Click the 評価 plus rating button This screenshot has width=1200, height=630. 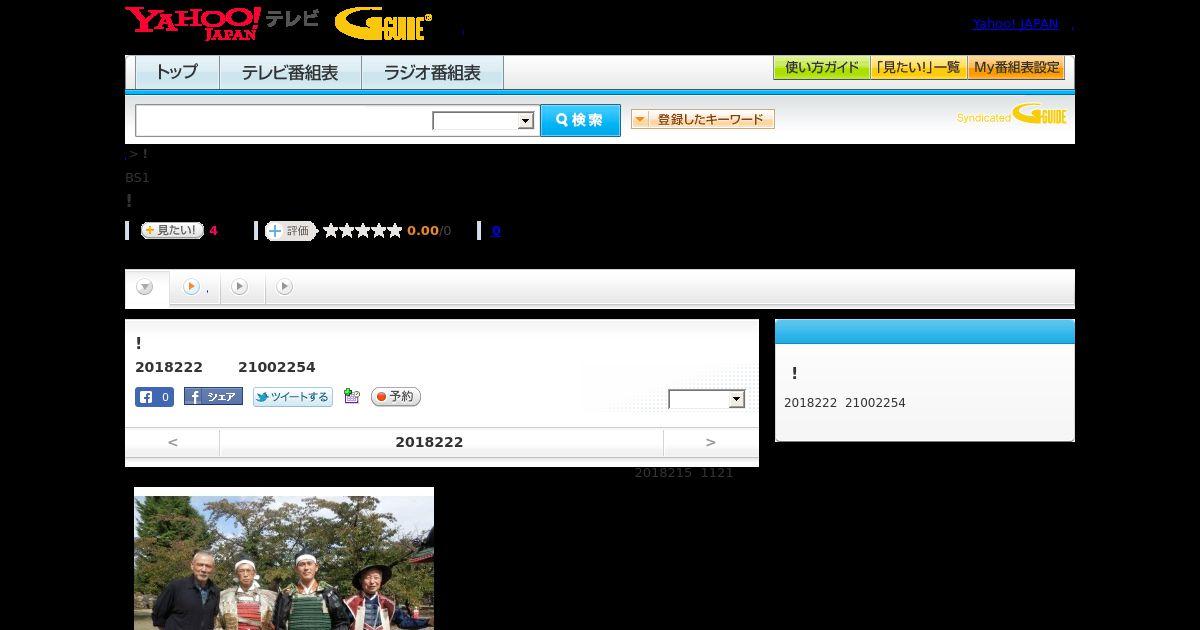(x=290, y=231)
